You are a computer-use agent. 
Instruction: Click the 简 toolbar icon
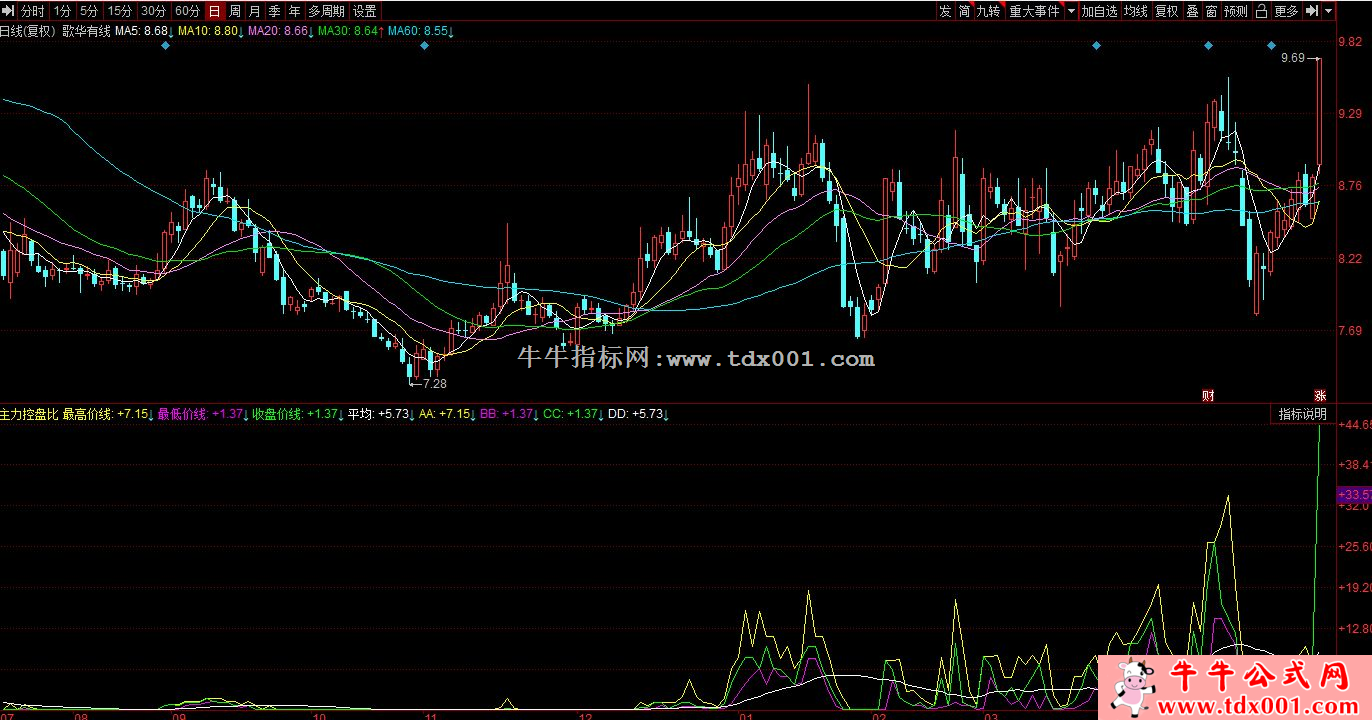point(964,11)
